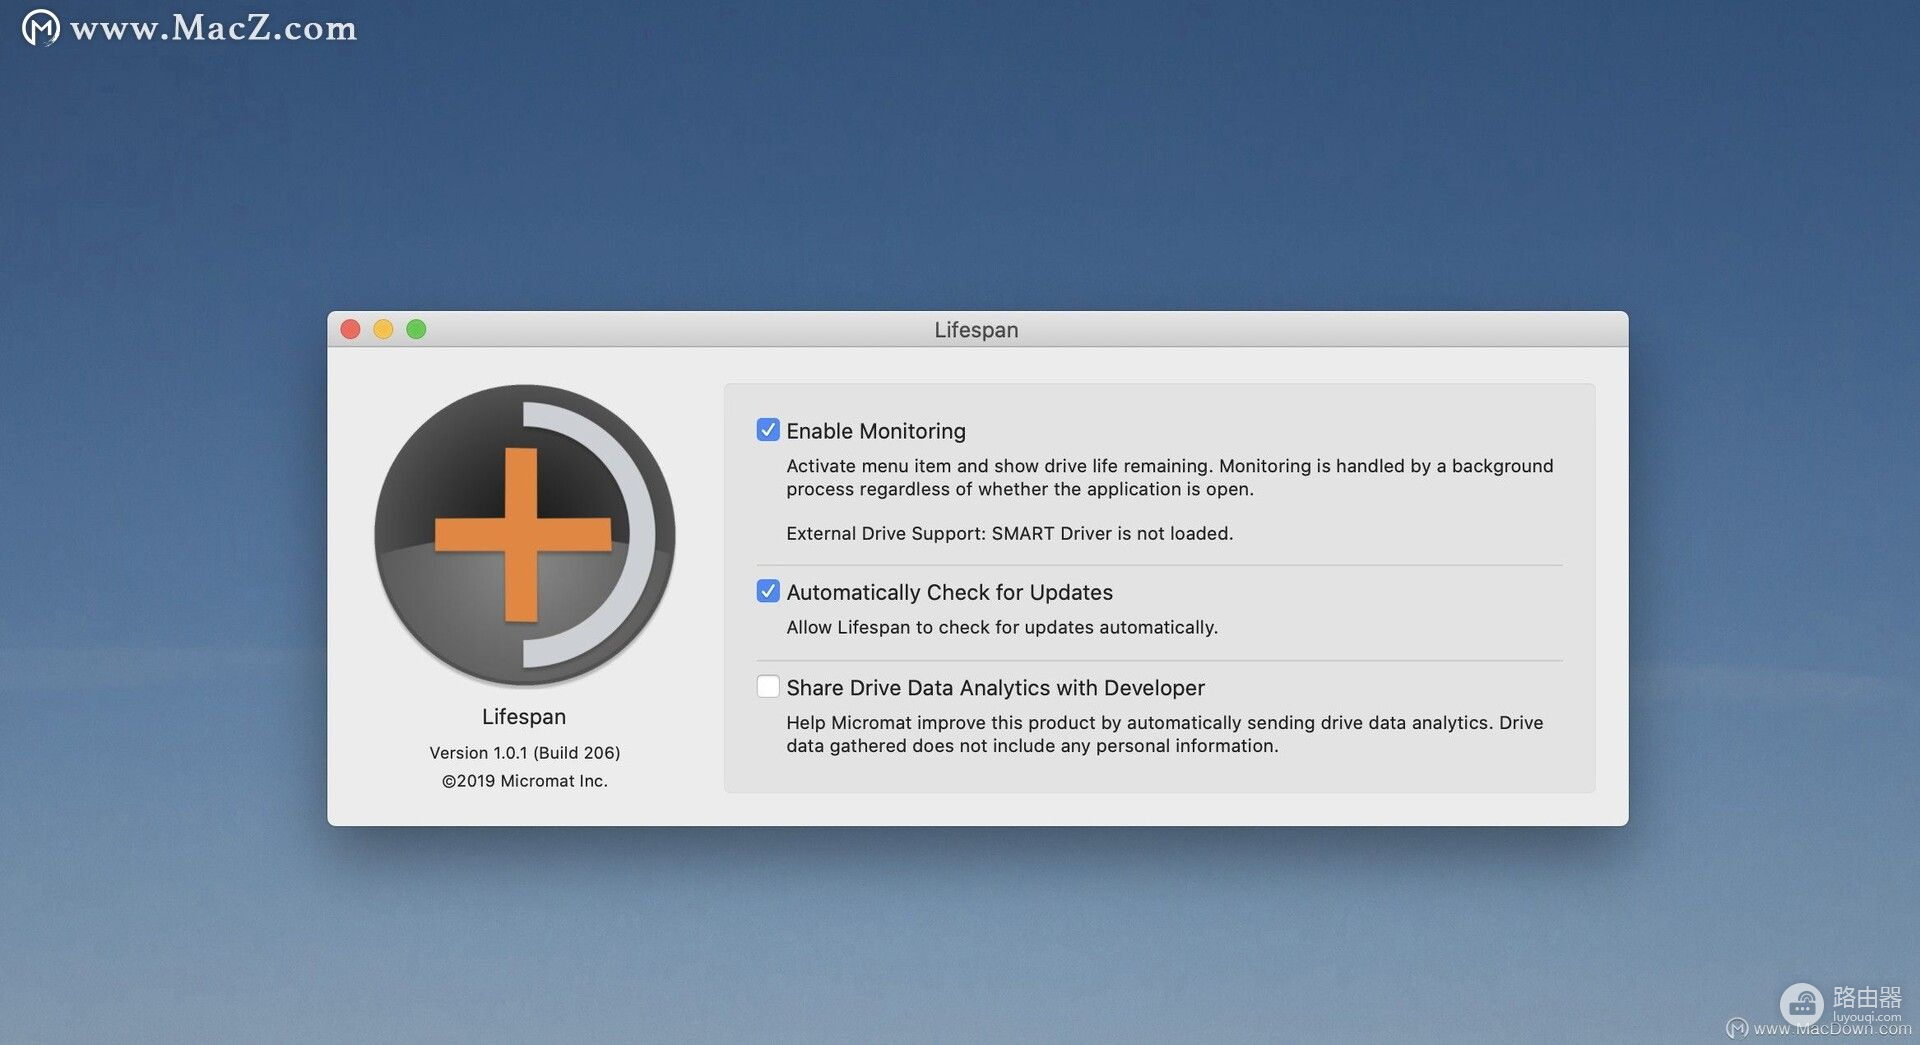Minimize the Lifespan window with yellow button
This screenshot has width=1920, height=1045.
(x=383, y=329)
